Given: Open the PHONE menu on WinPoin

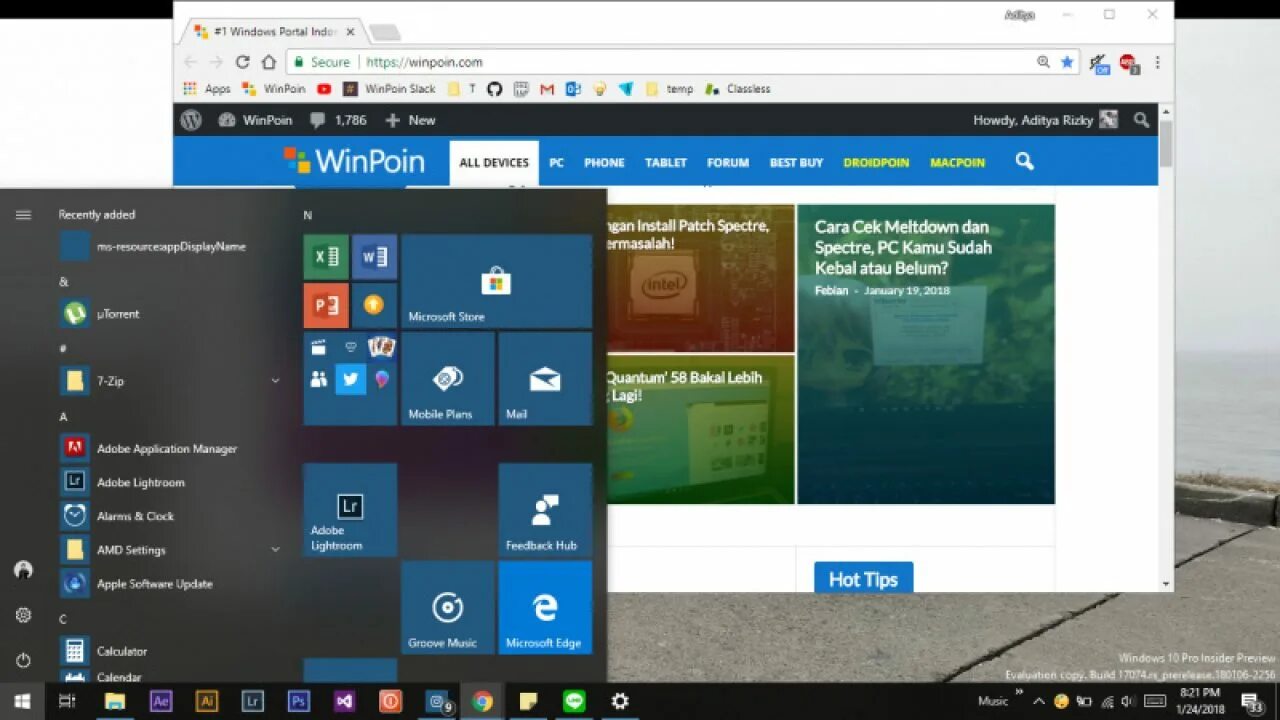Looking at the screenshot, I should tap(604, 162).
